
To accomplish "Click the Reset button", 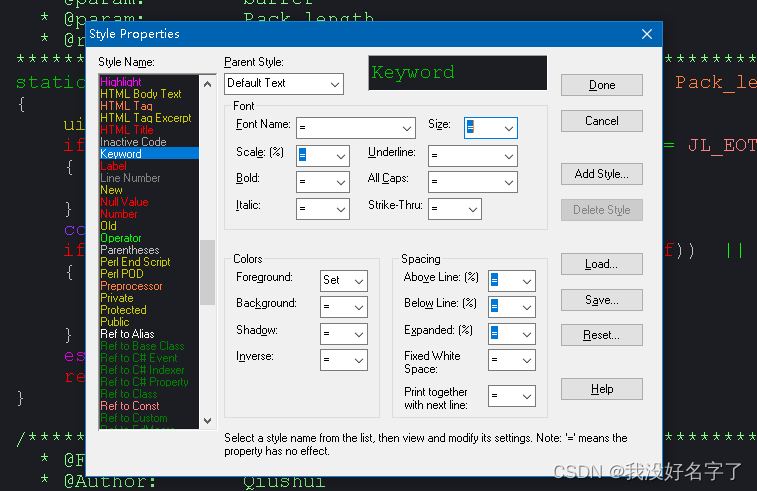I will pos(602,335).
